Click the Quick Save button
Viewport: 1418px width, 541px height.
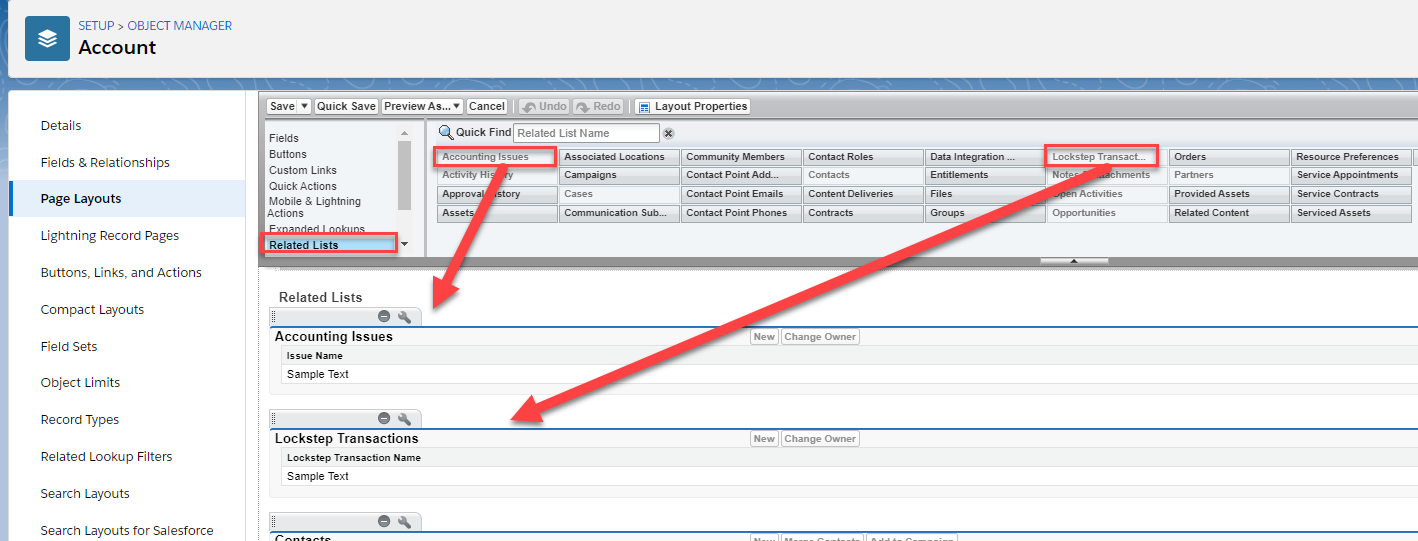[x=346, y=106]
